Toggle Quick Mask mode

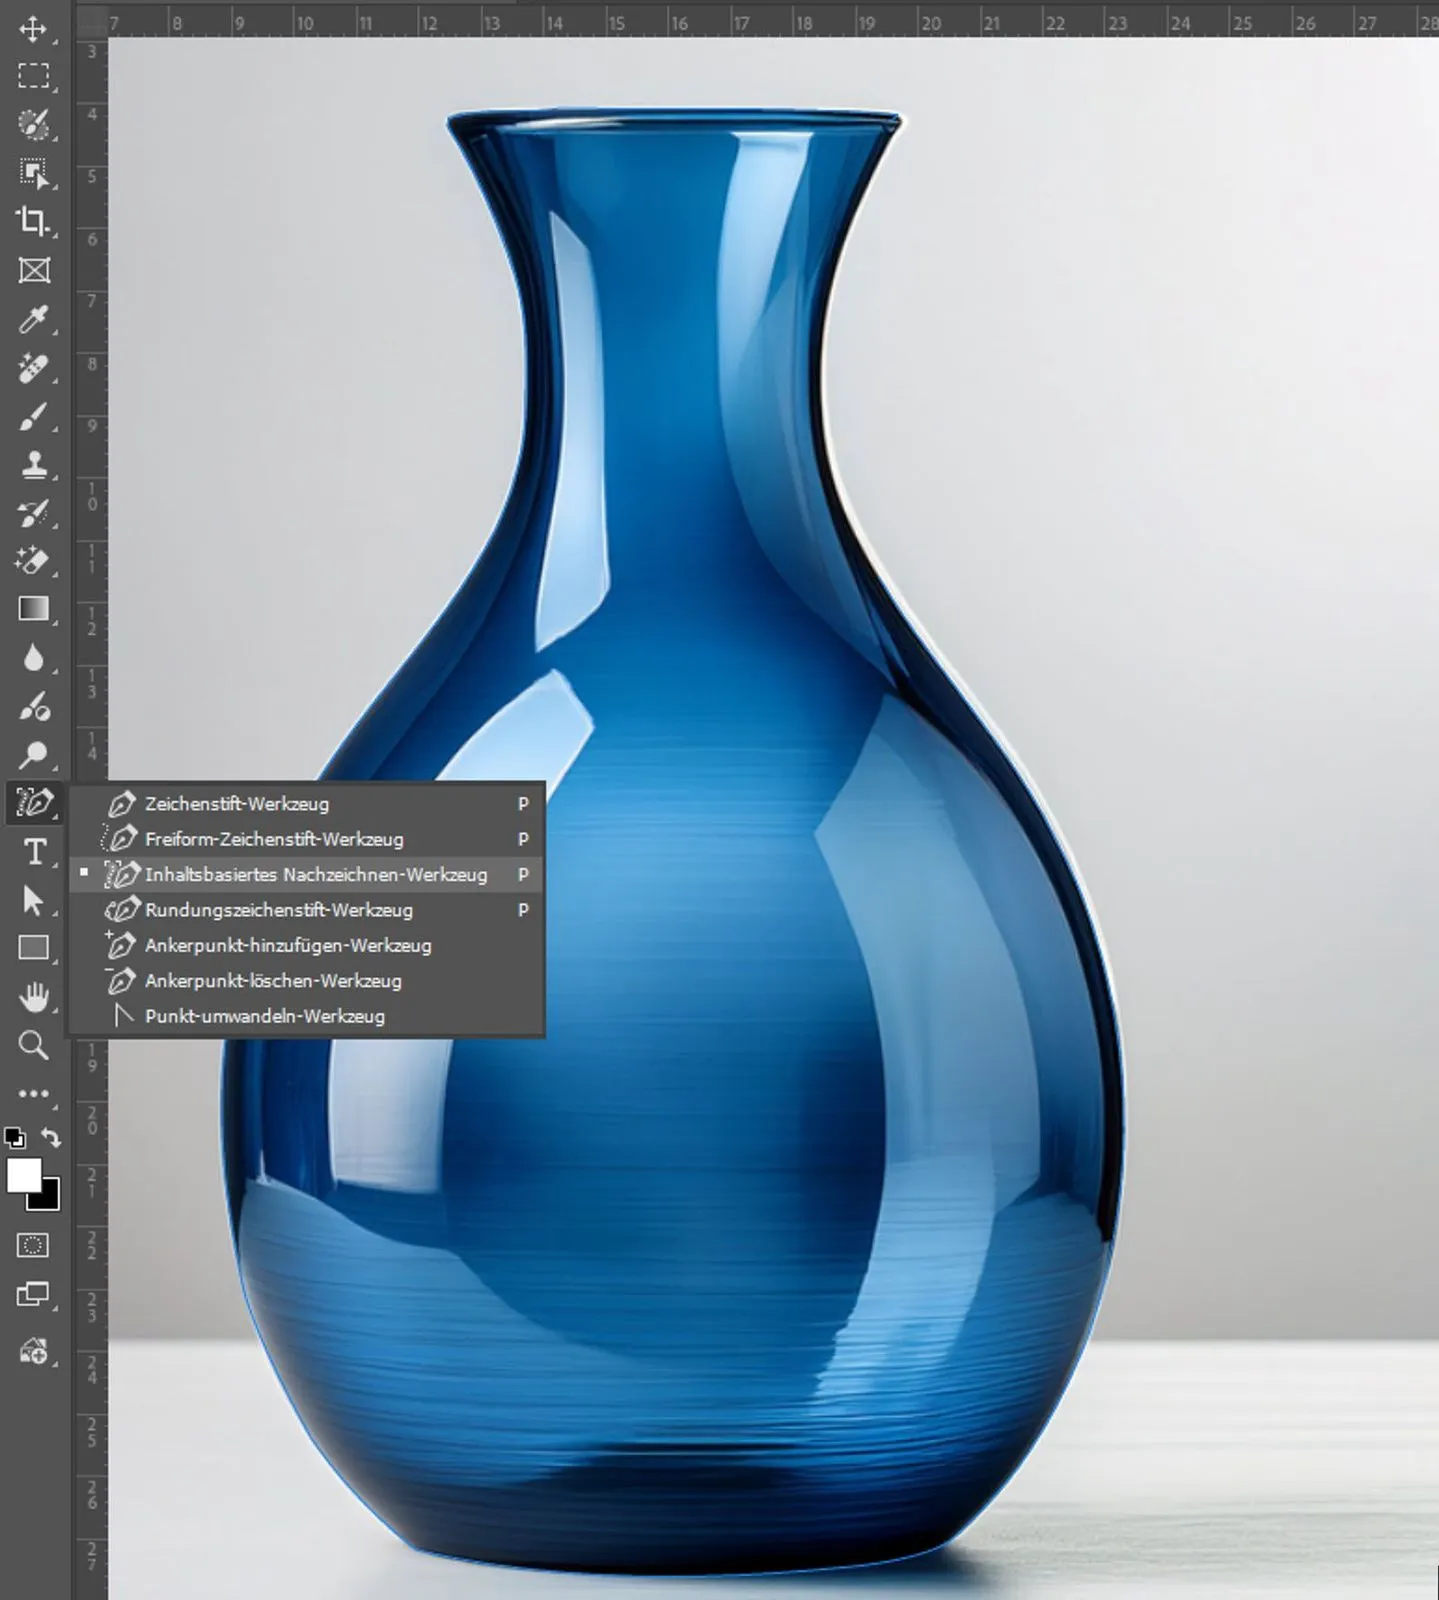coord(33,1245)
